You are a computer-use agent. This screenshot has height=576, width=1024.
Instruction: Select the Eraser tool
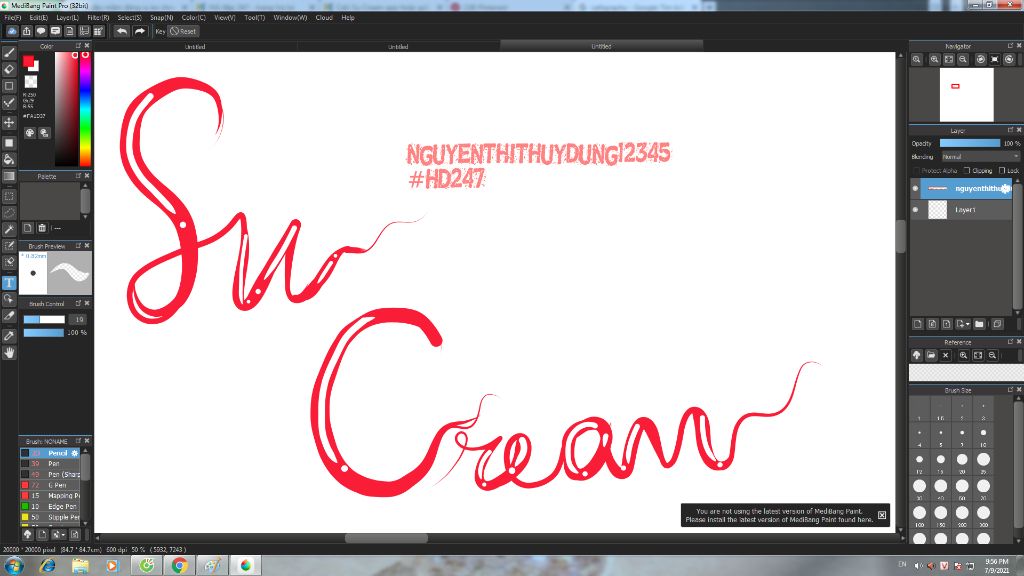9,69
